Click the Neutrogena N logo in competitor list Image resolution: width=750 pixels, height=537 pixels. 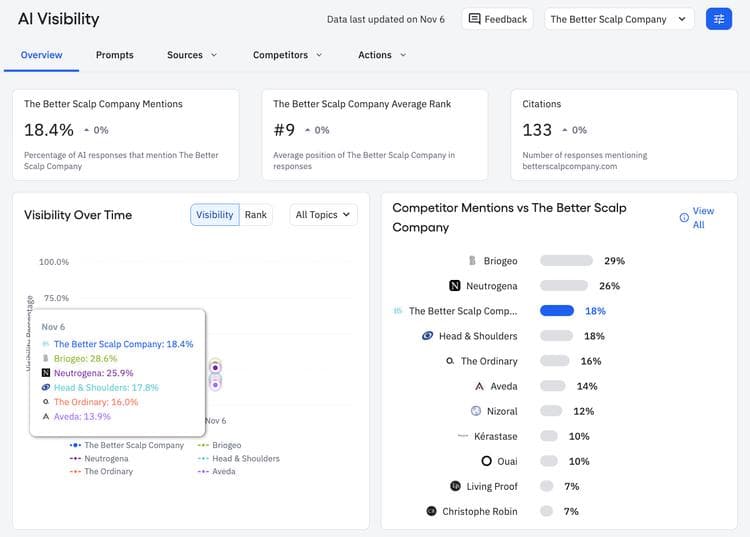454,285
